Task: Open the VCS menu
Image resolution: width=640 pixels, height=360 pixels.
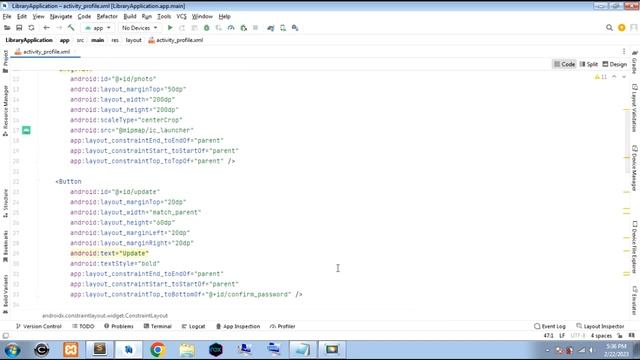Action: [181, 16]
